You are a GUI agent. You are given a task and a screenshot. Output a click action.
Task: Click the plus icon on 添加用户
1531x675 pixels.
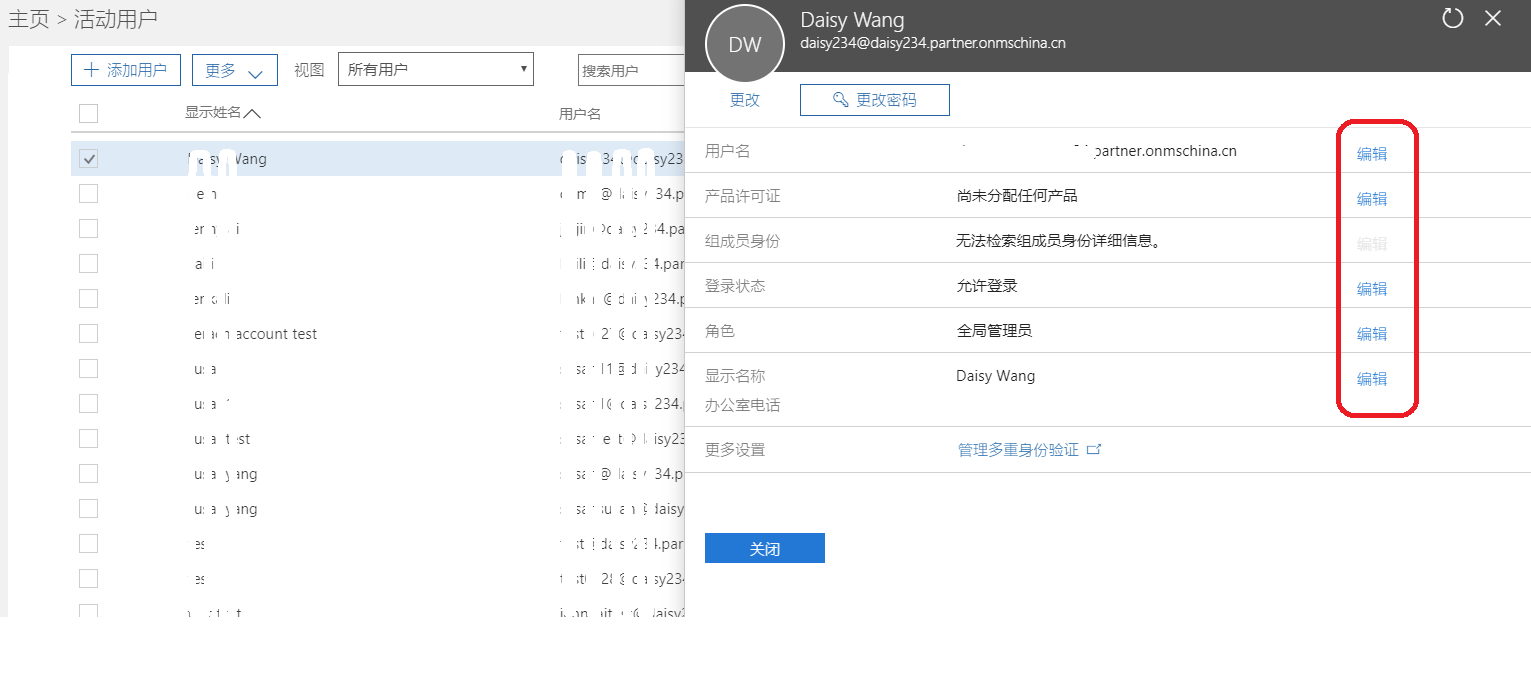click(x=92, y=70)
